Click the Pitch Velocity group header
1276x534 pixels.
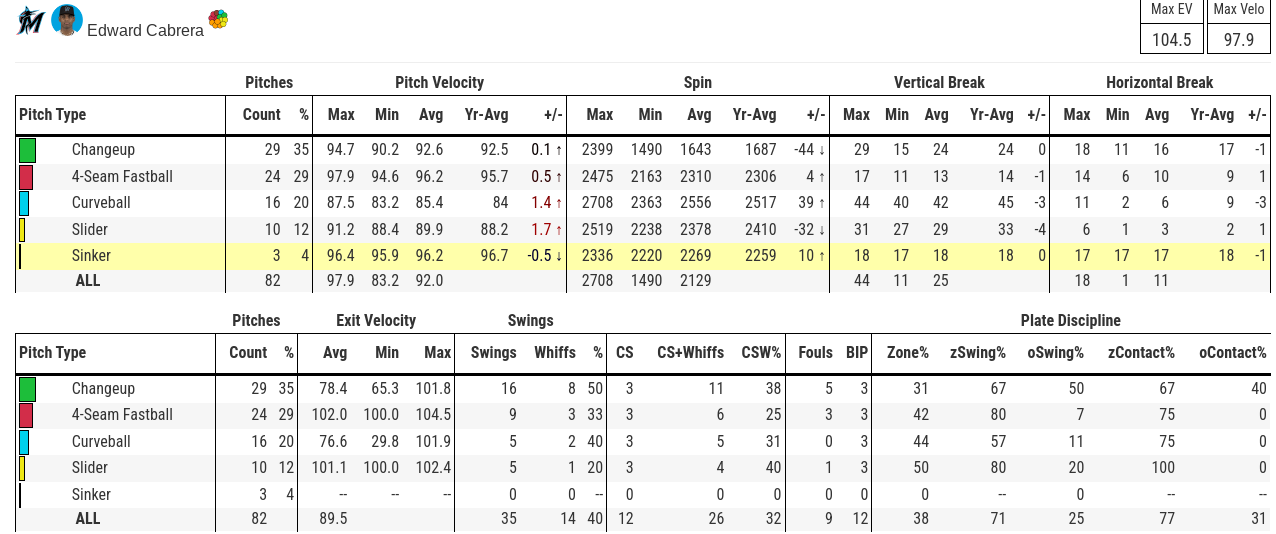pyautogui.click(x=439, y=83)
